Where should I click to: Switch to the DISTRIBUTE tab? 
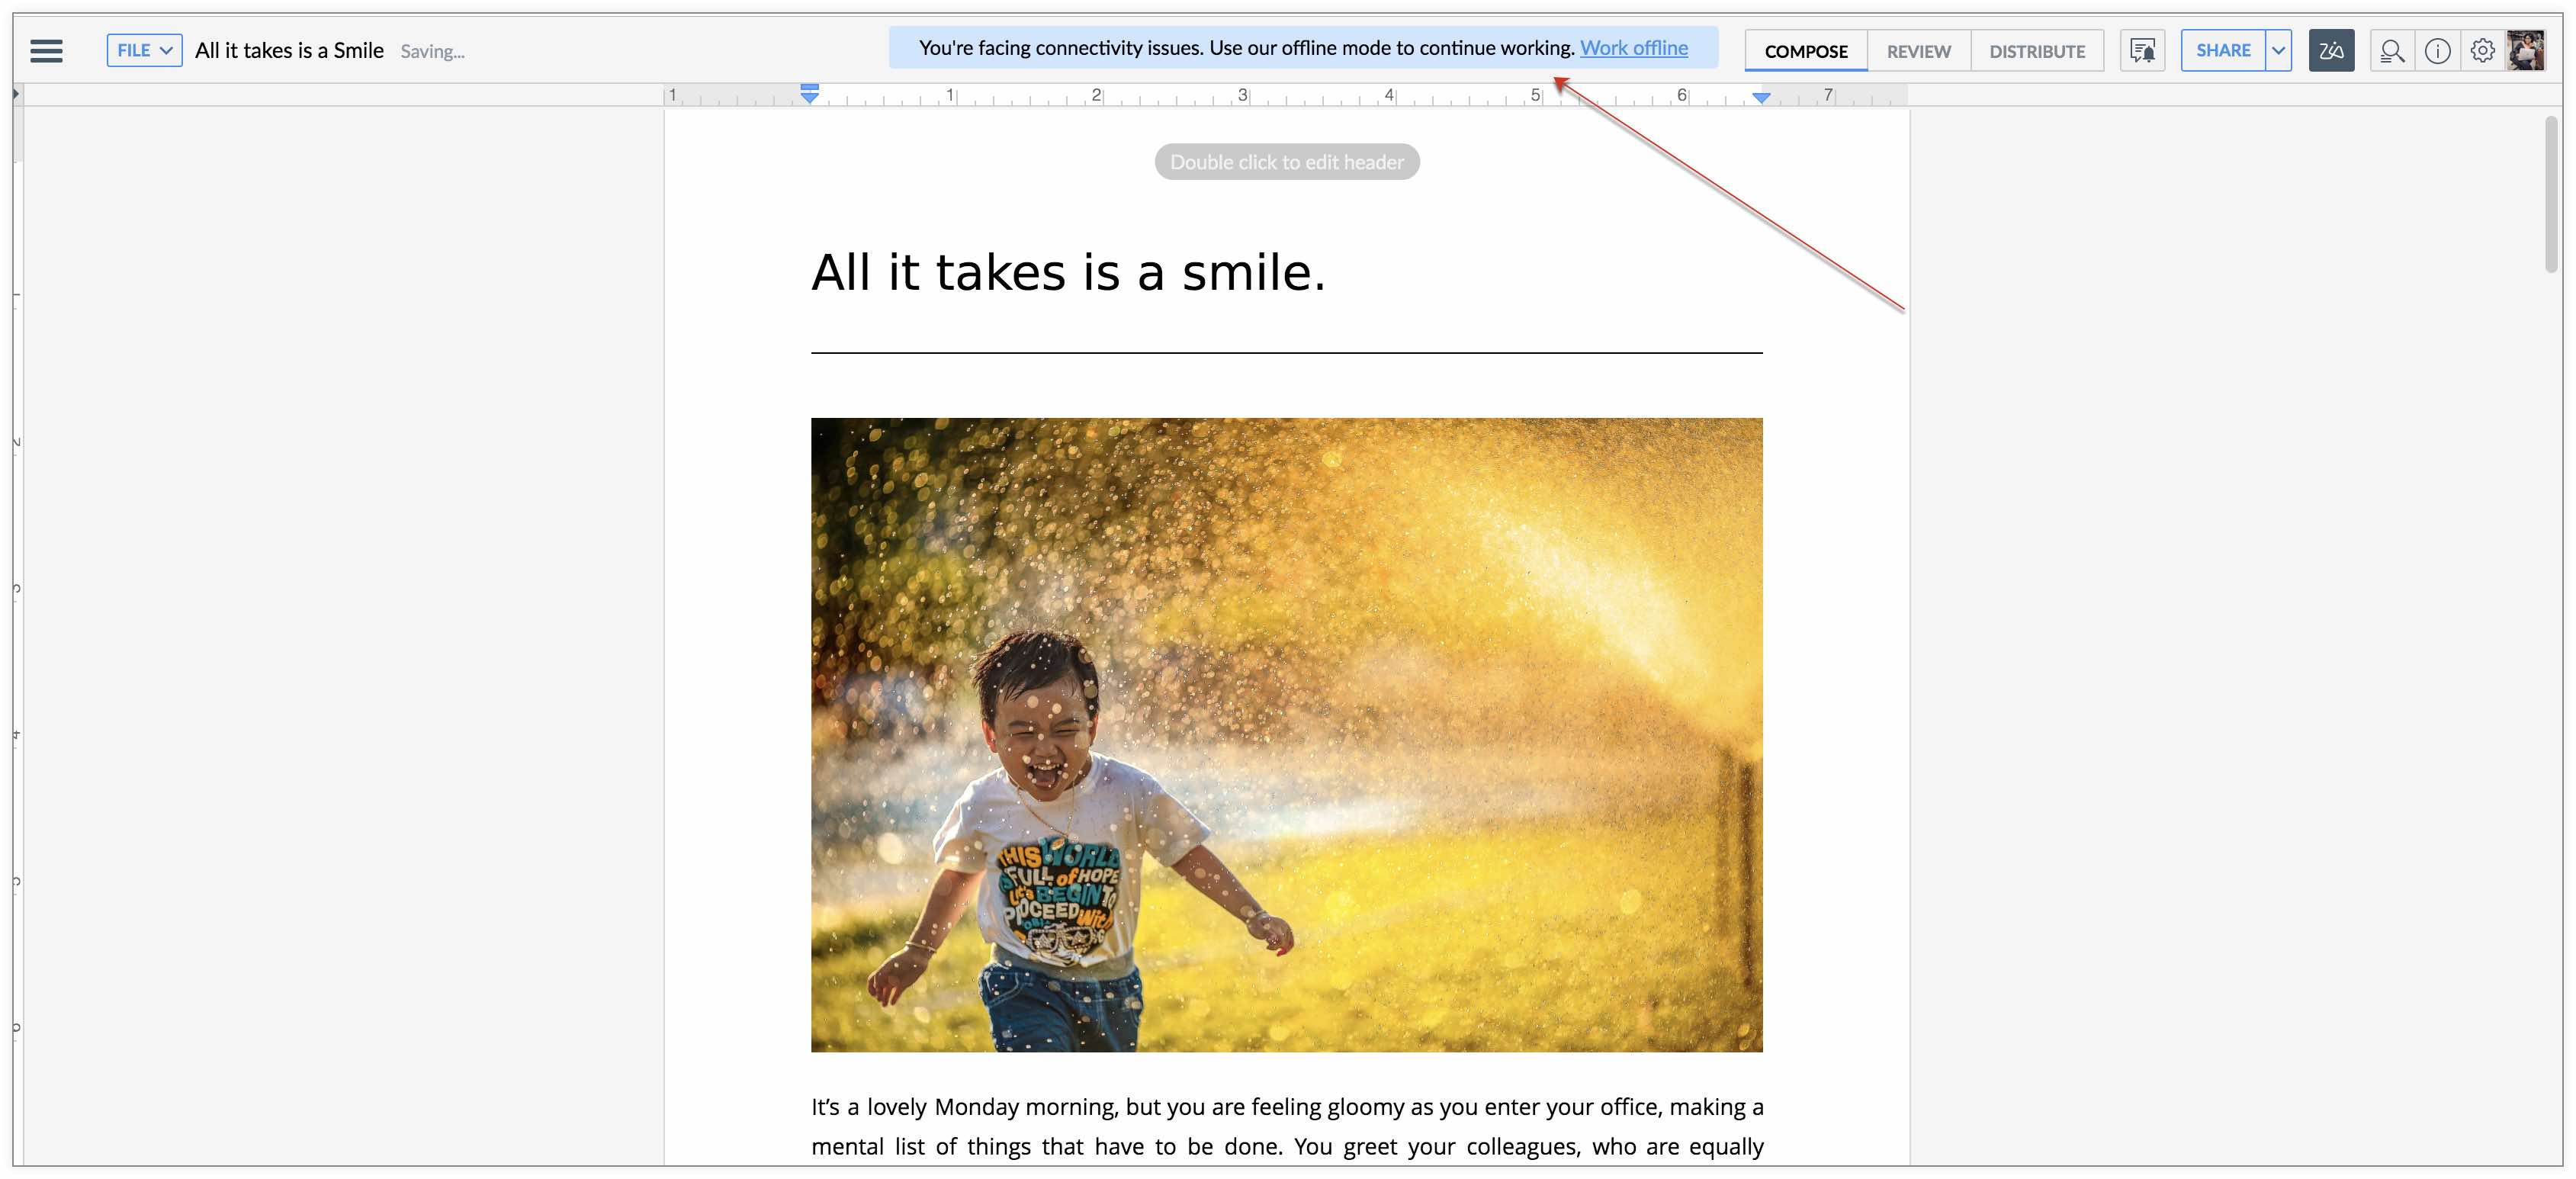(2036, 51)
